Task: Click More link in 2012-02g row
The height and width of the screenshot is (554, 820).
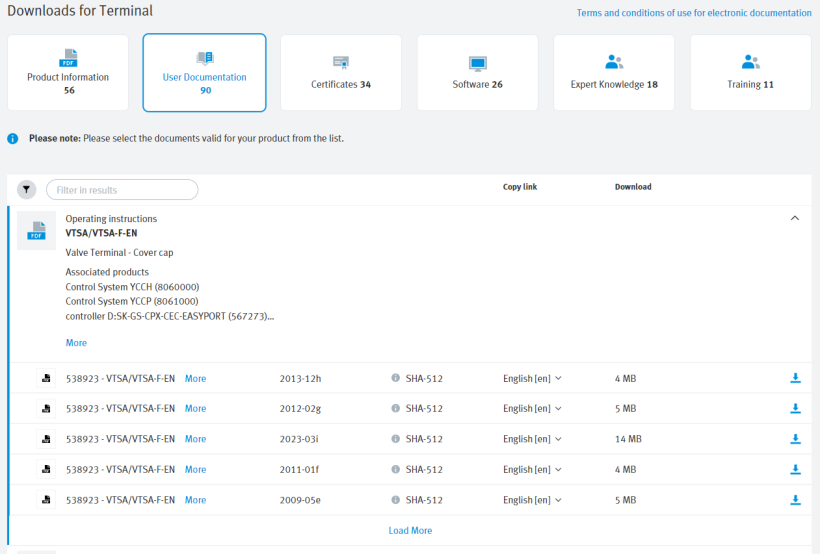Action: point(196,409)
